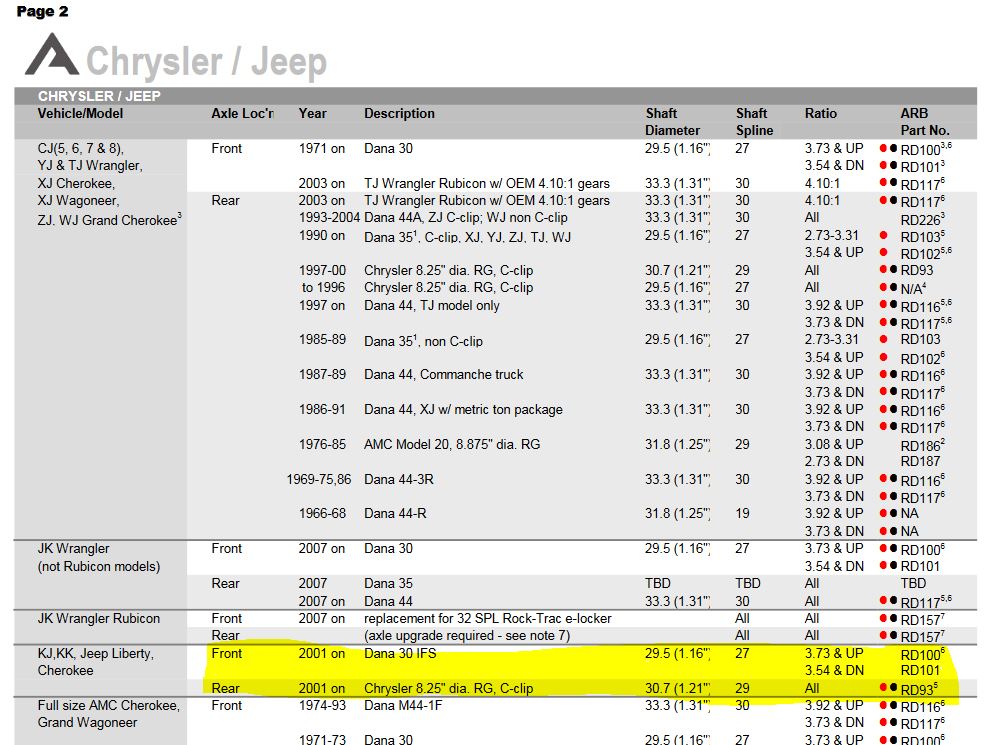990x745 pixels.
Task: Click the red dot next to N/A part number
Action: [884, 287]
